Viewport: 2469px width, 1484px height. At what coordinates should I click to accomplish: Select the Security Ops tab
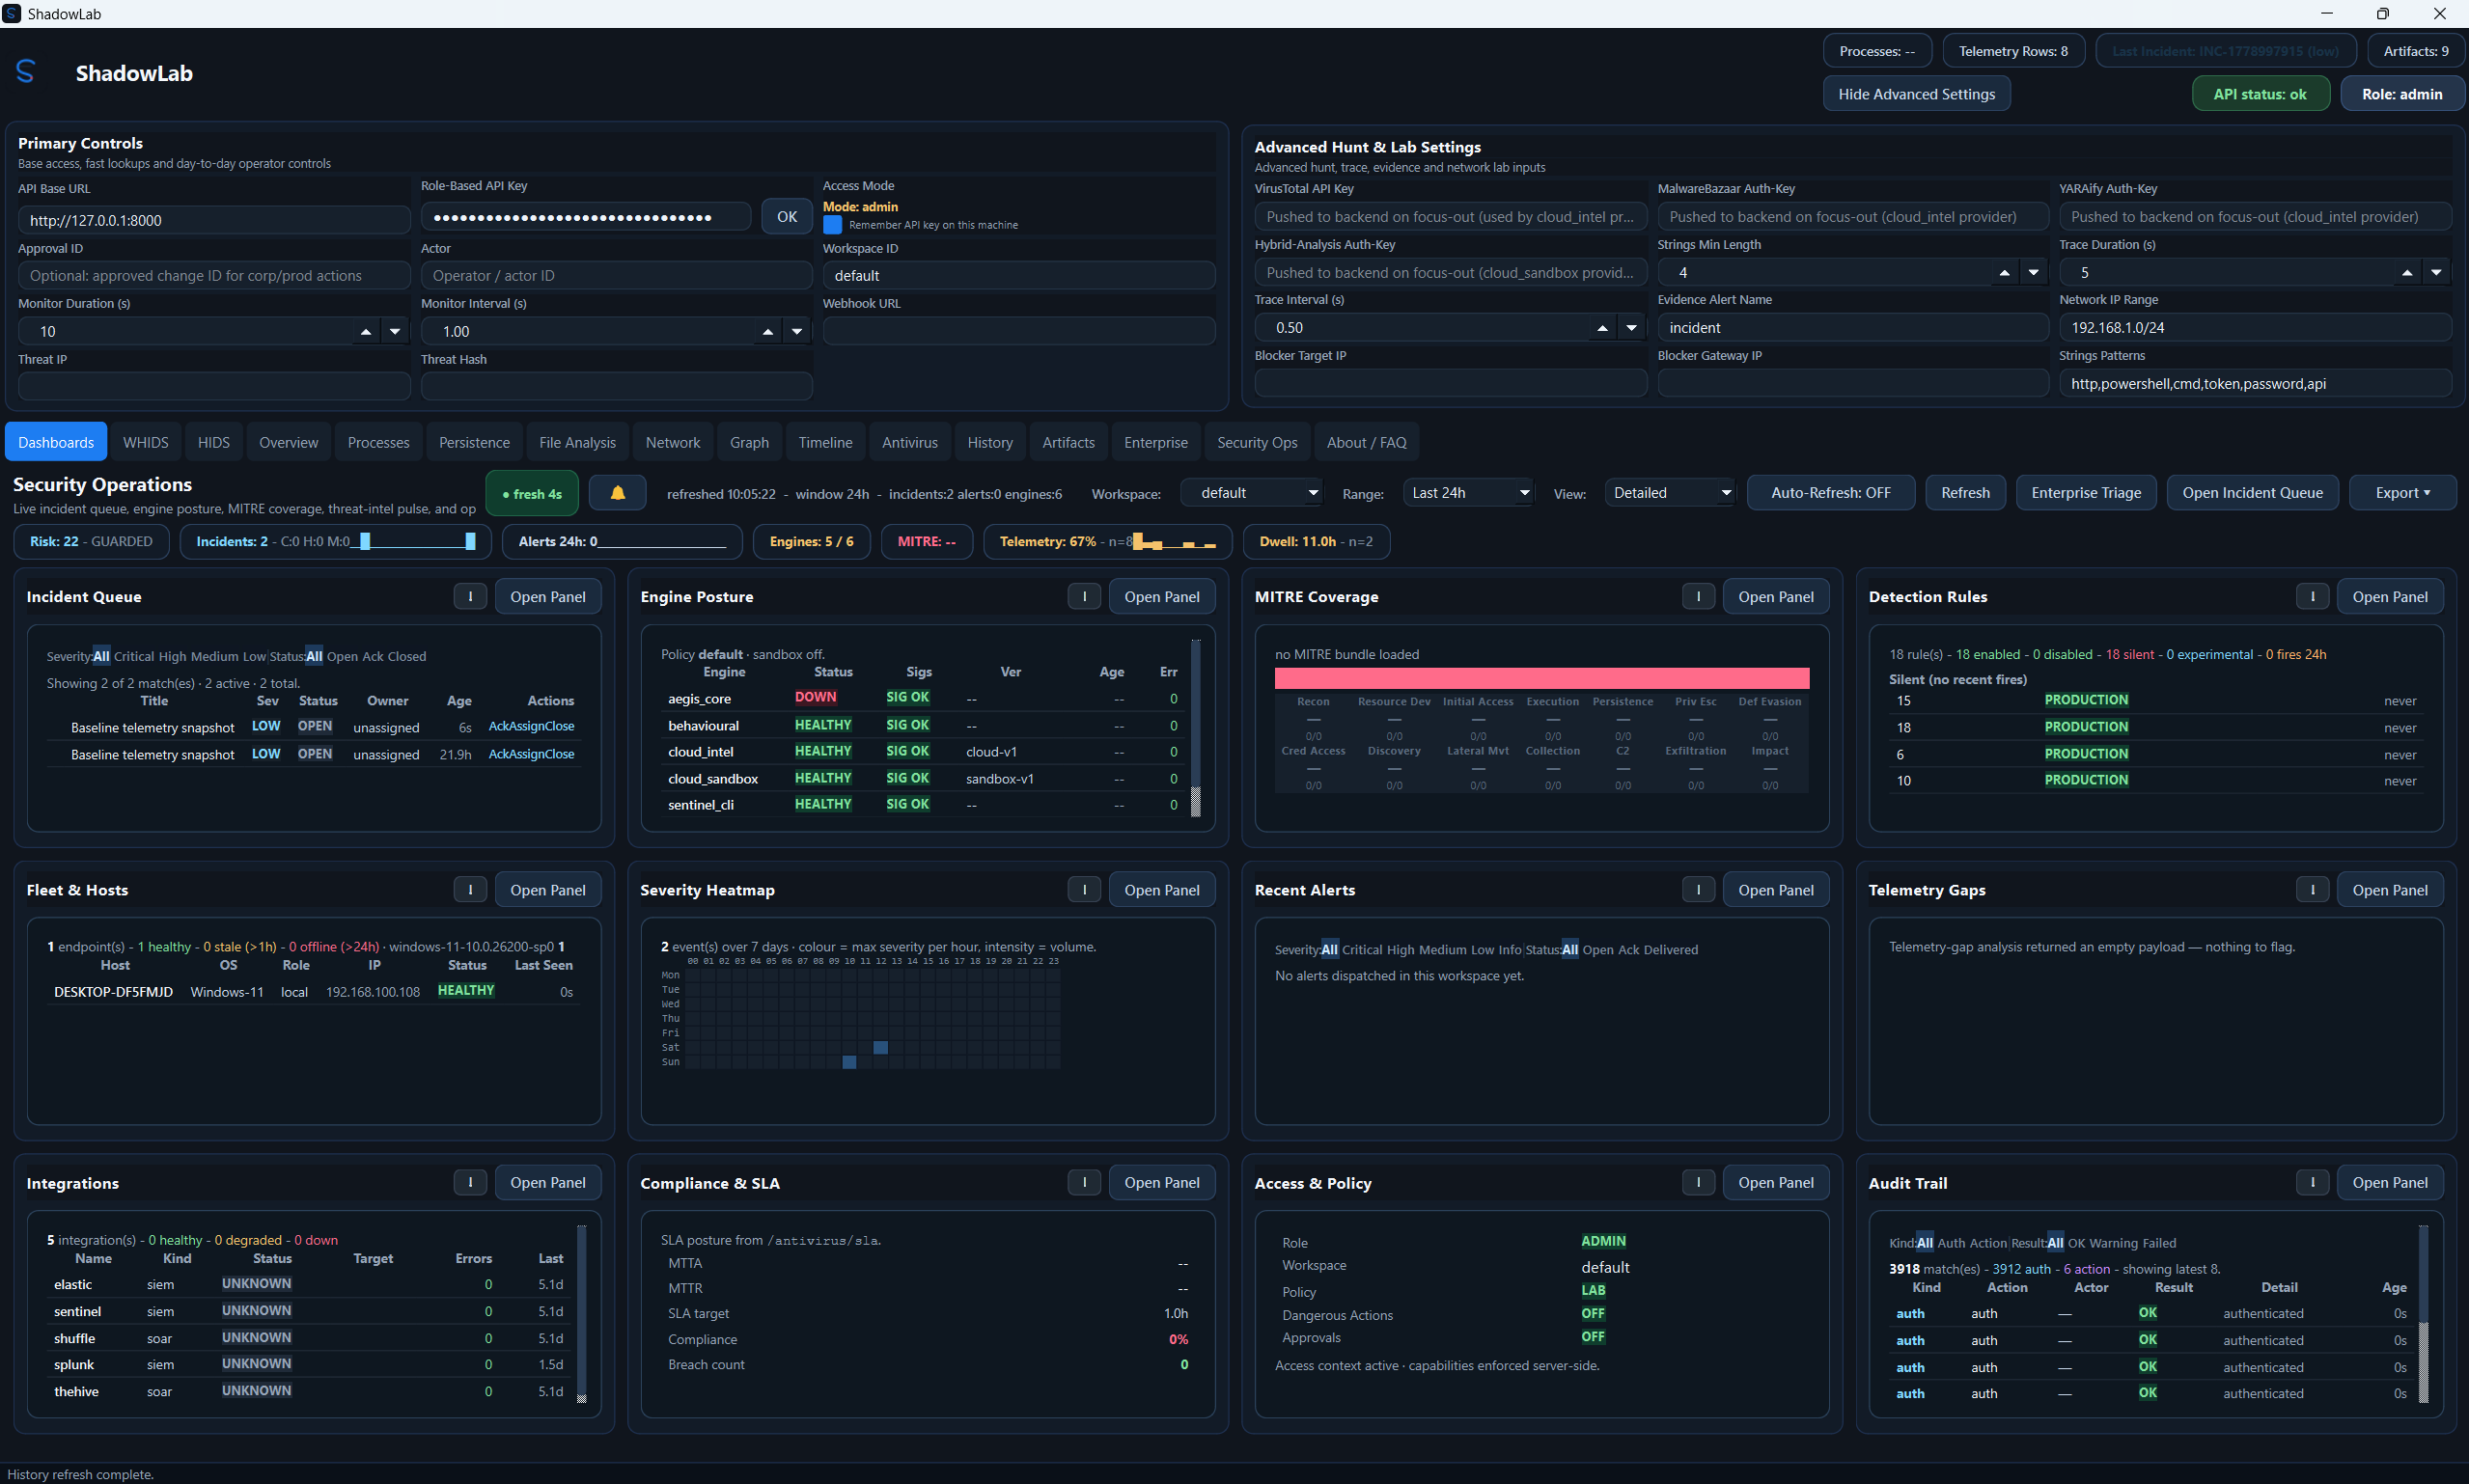pyautogui.click(x=1257, y=442)
